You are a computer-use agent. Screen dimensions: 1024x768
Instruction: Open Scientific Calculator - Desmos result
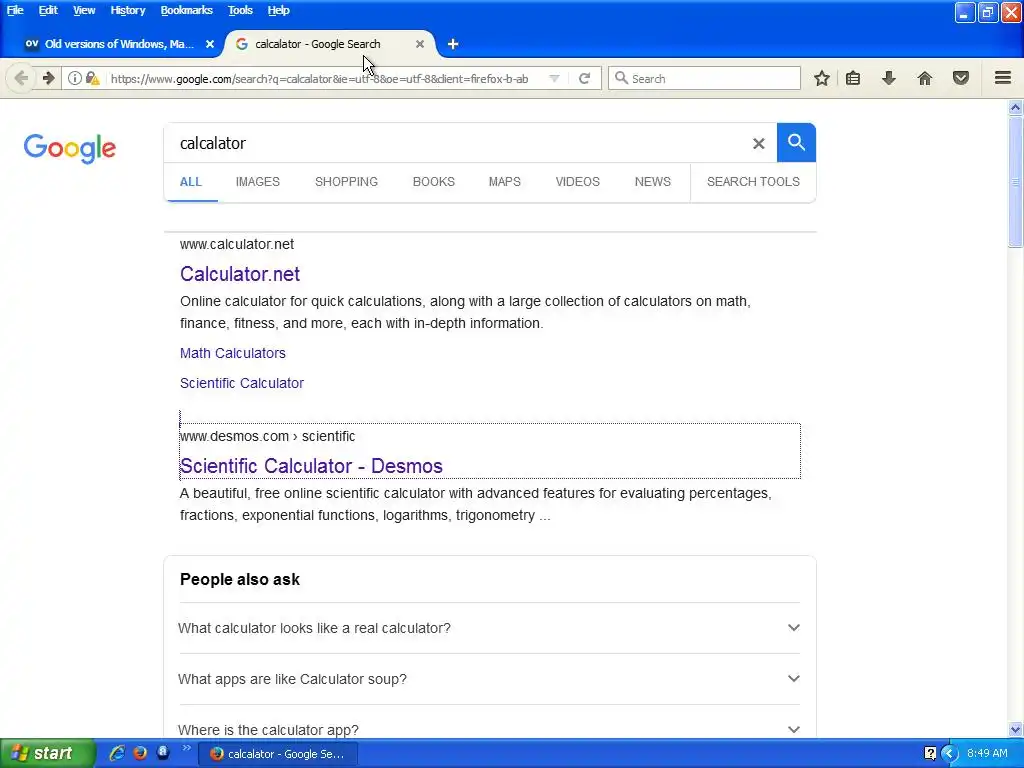click(311, 466)
